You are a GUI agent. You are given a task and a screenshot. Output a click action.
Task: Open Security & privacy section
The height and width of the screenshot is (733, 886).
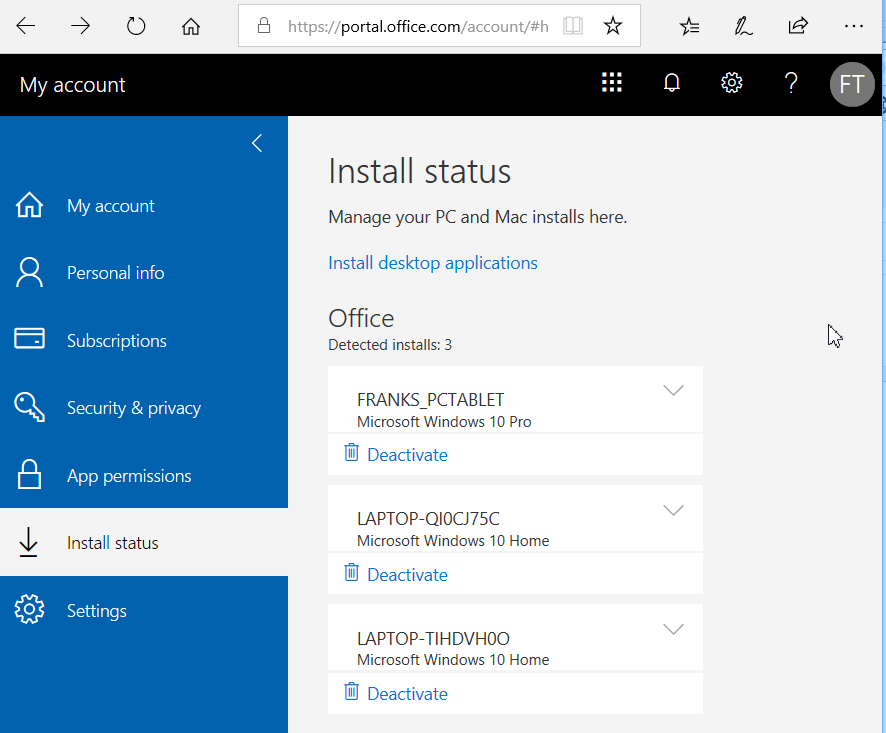pyautogui.click(x=133, y=408)
